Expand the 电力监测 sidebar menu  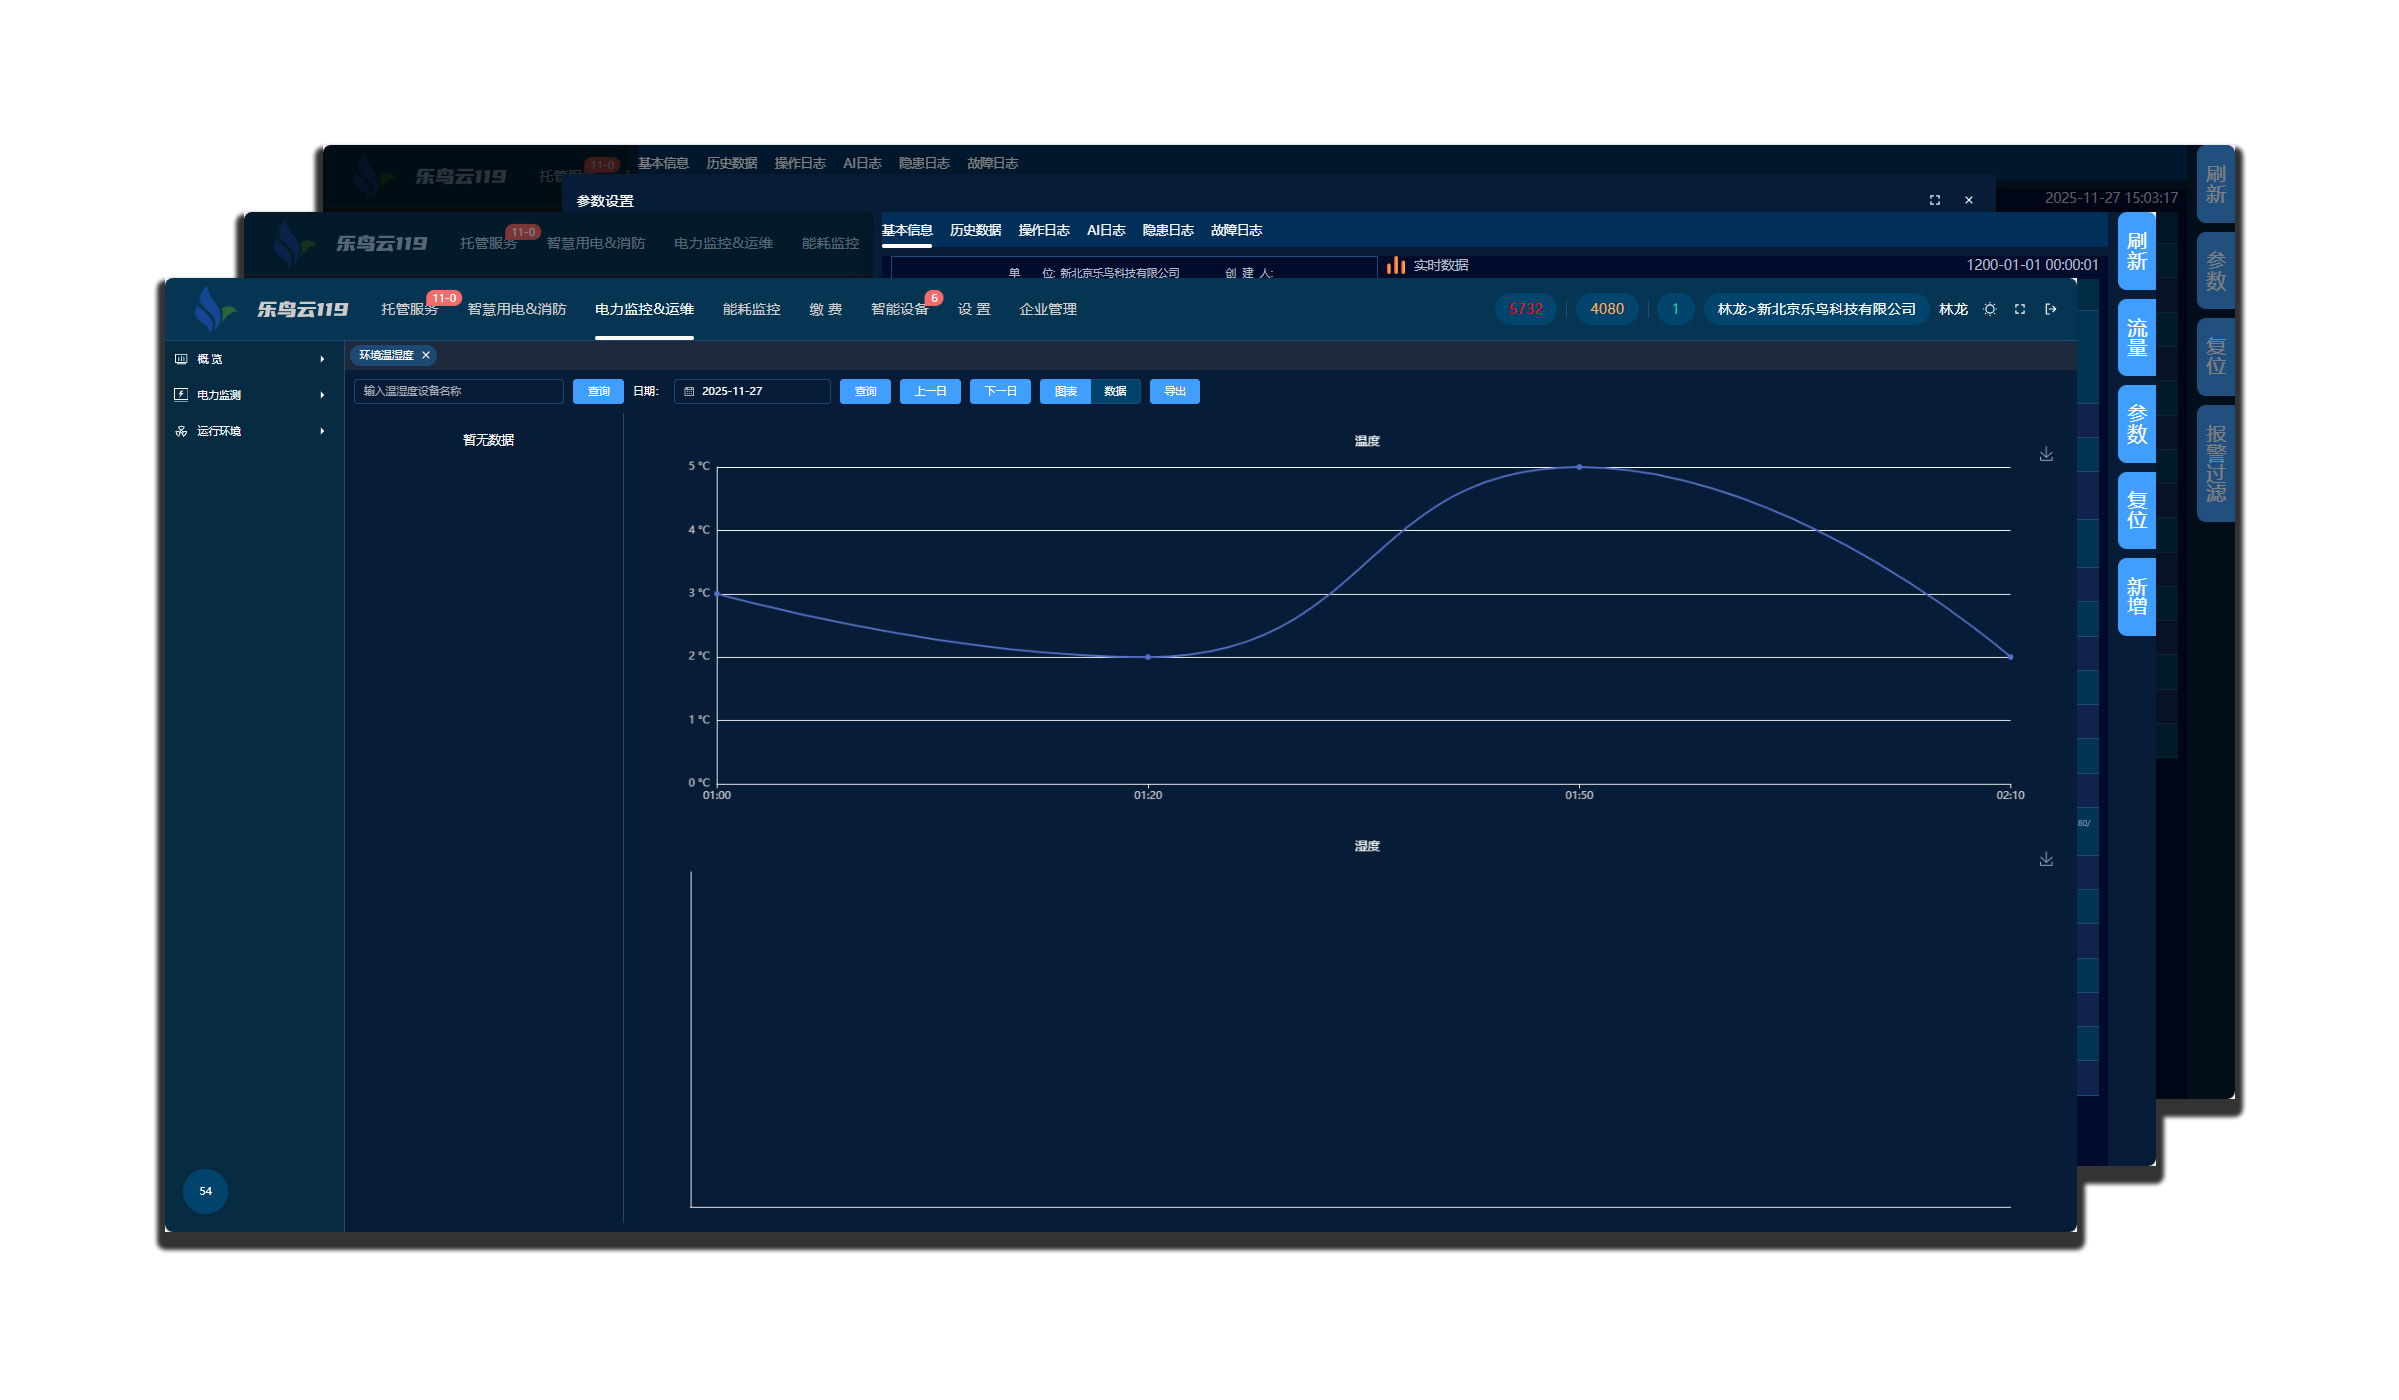click(x=252, y=396)
